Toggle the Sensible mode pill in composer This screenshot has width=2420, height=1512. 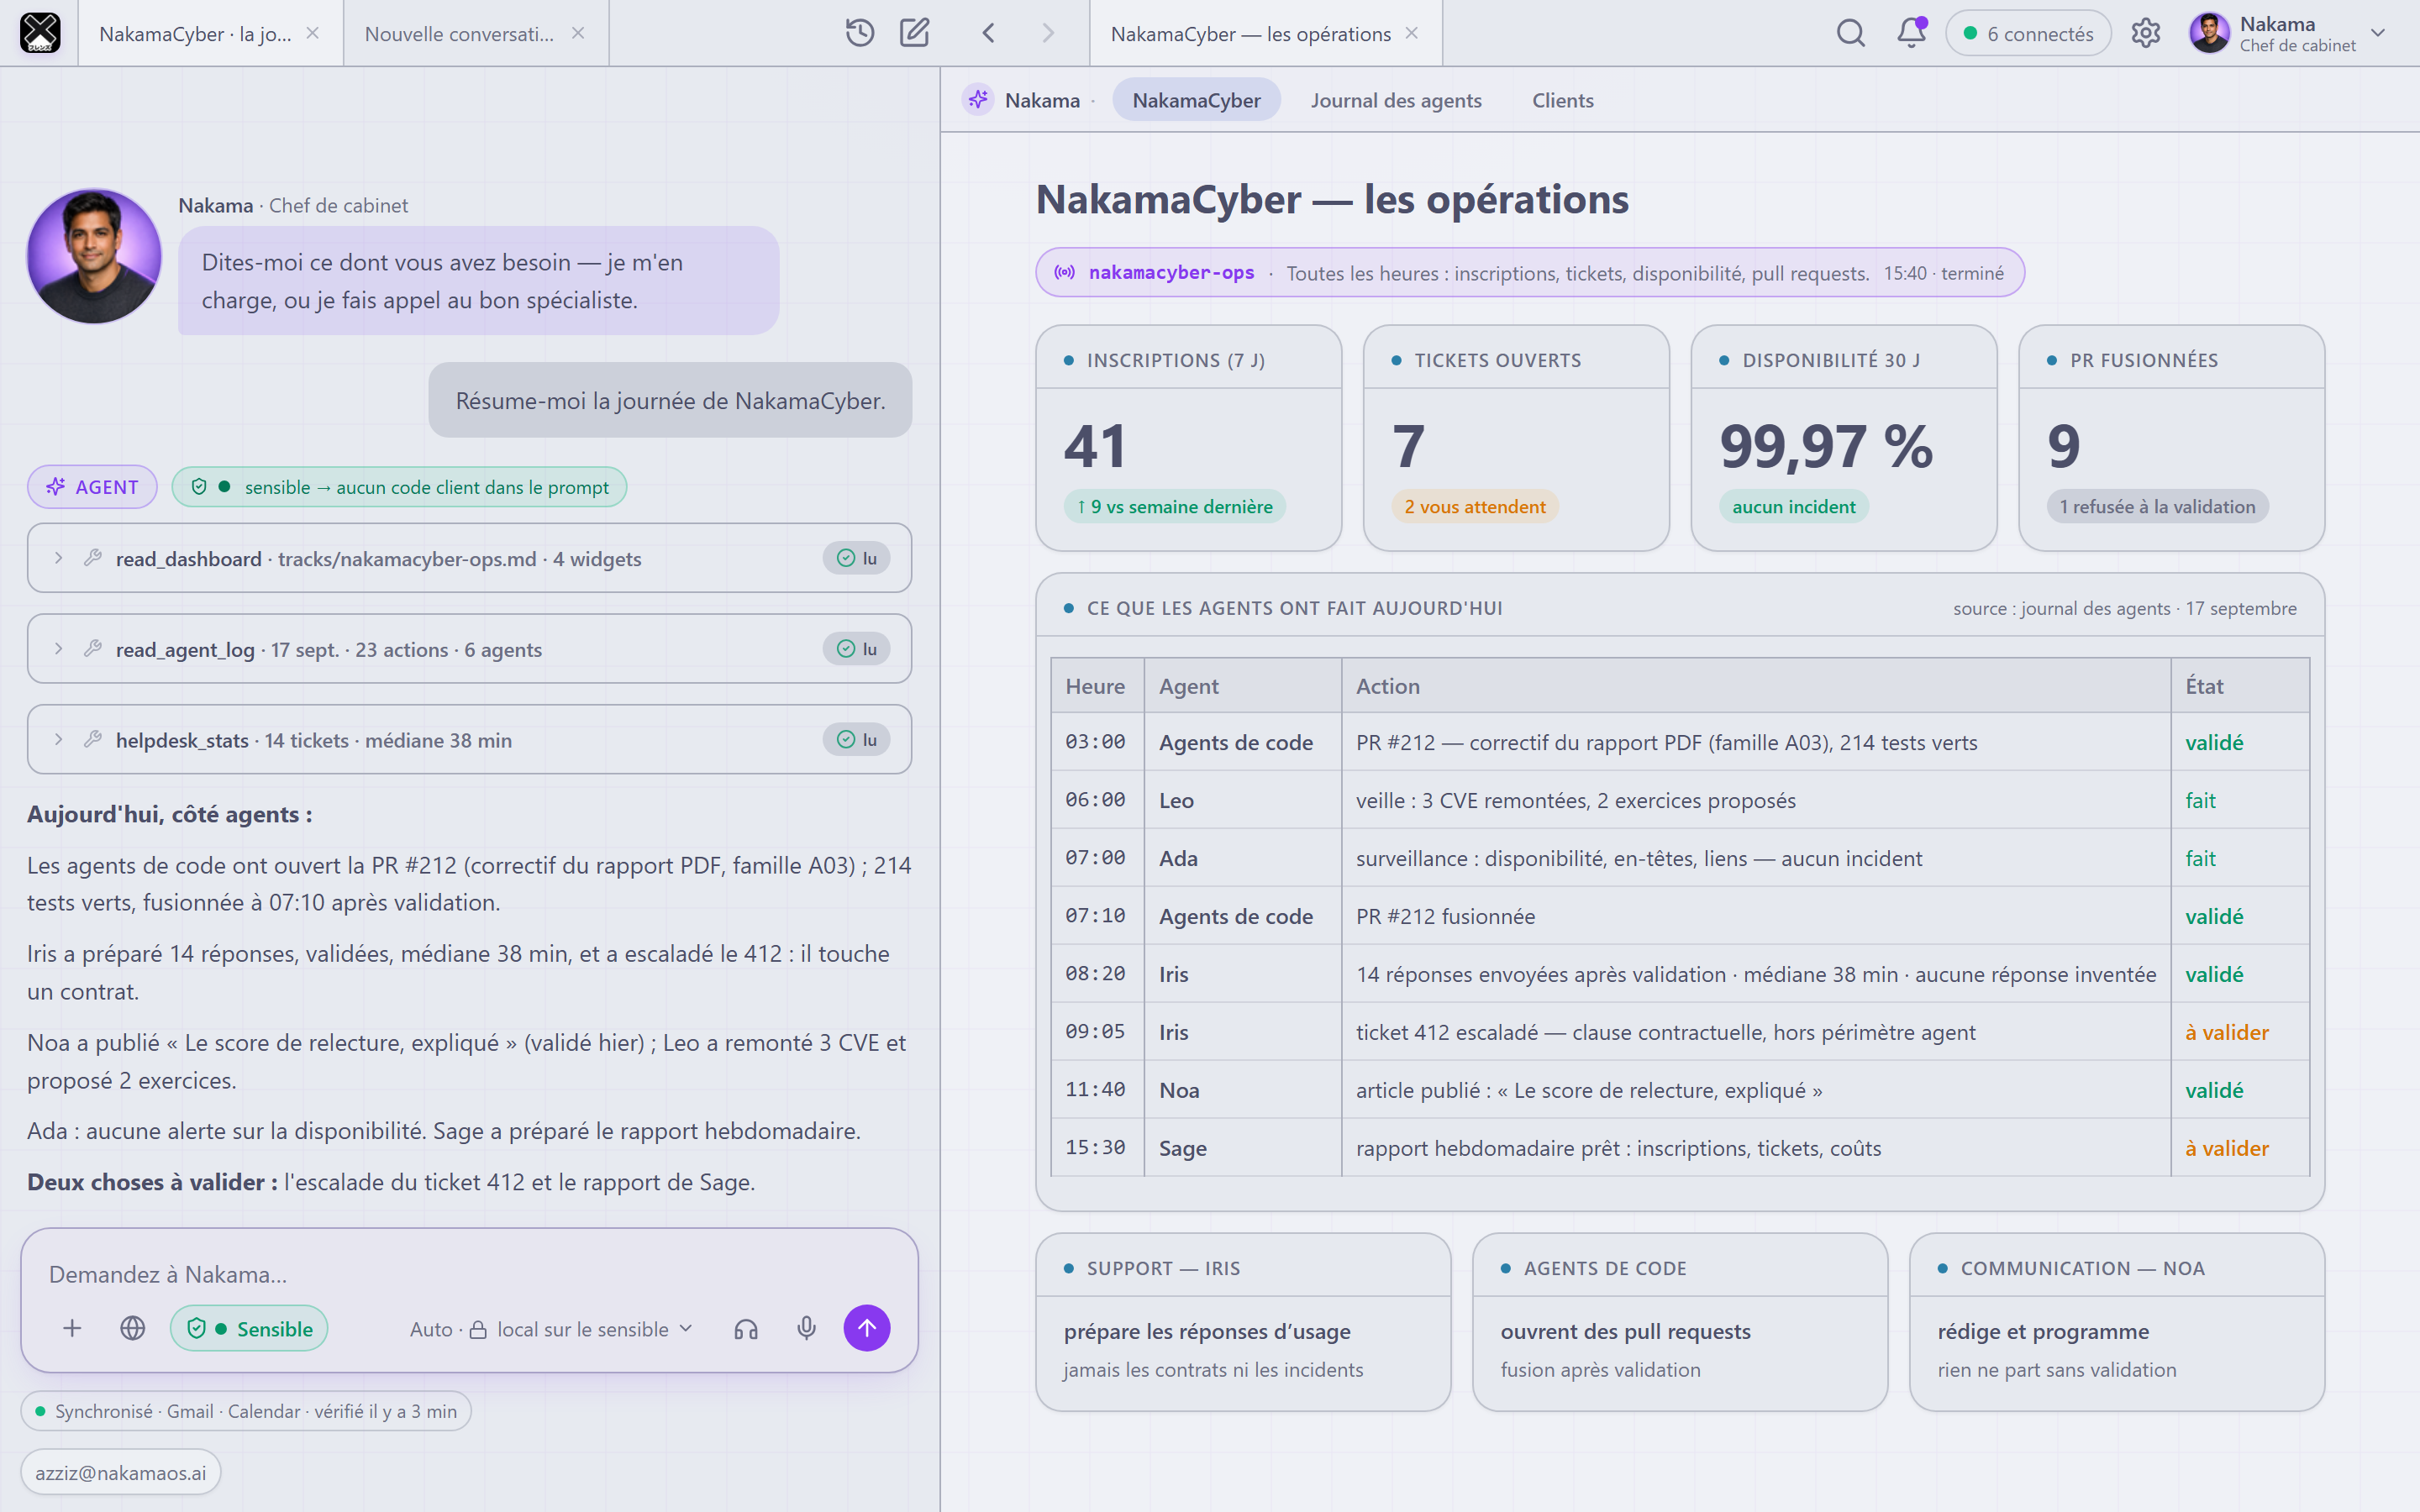[x=249, y=1328]
